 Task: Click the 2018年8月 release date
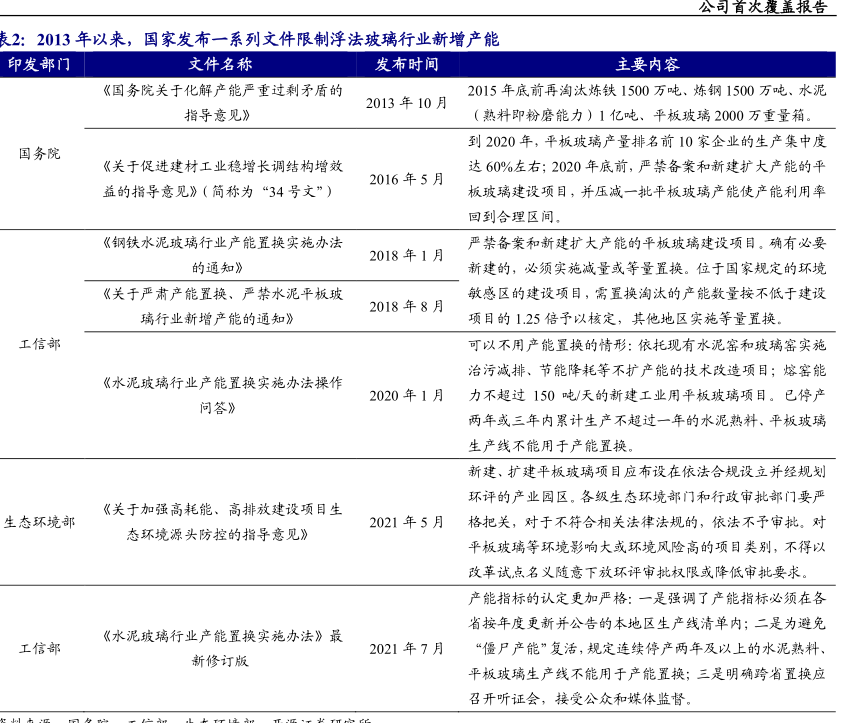pos(406,306)
